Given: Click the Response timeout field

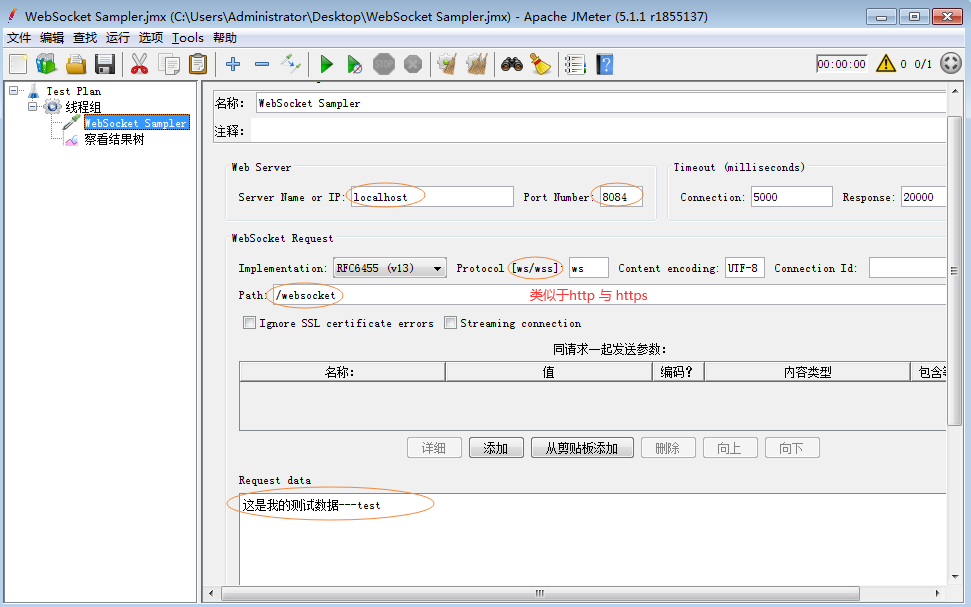Looking at the screenshot, I should point(923,197).
